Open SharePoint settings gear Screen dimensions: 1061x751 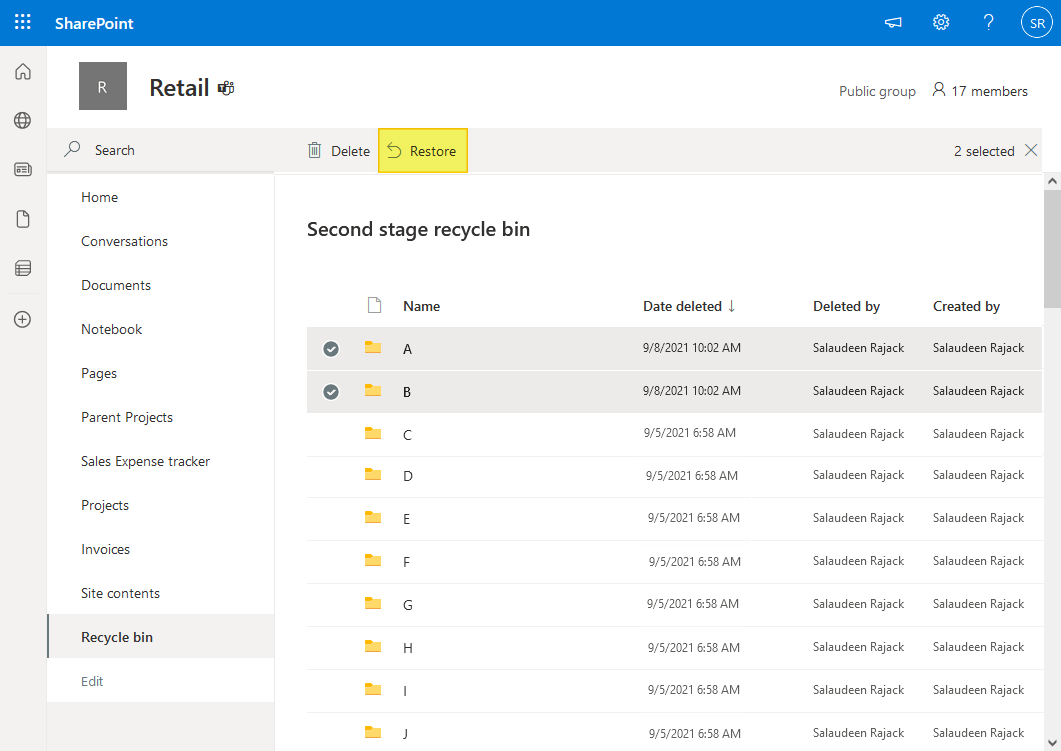940,22
